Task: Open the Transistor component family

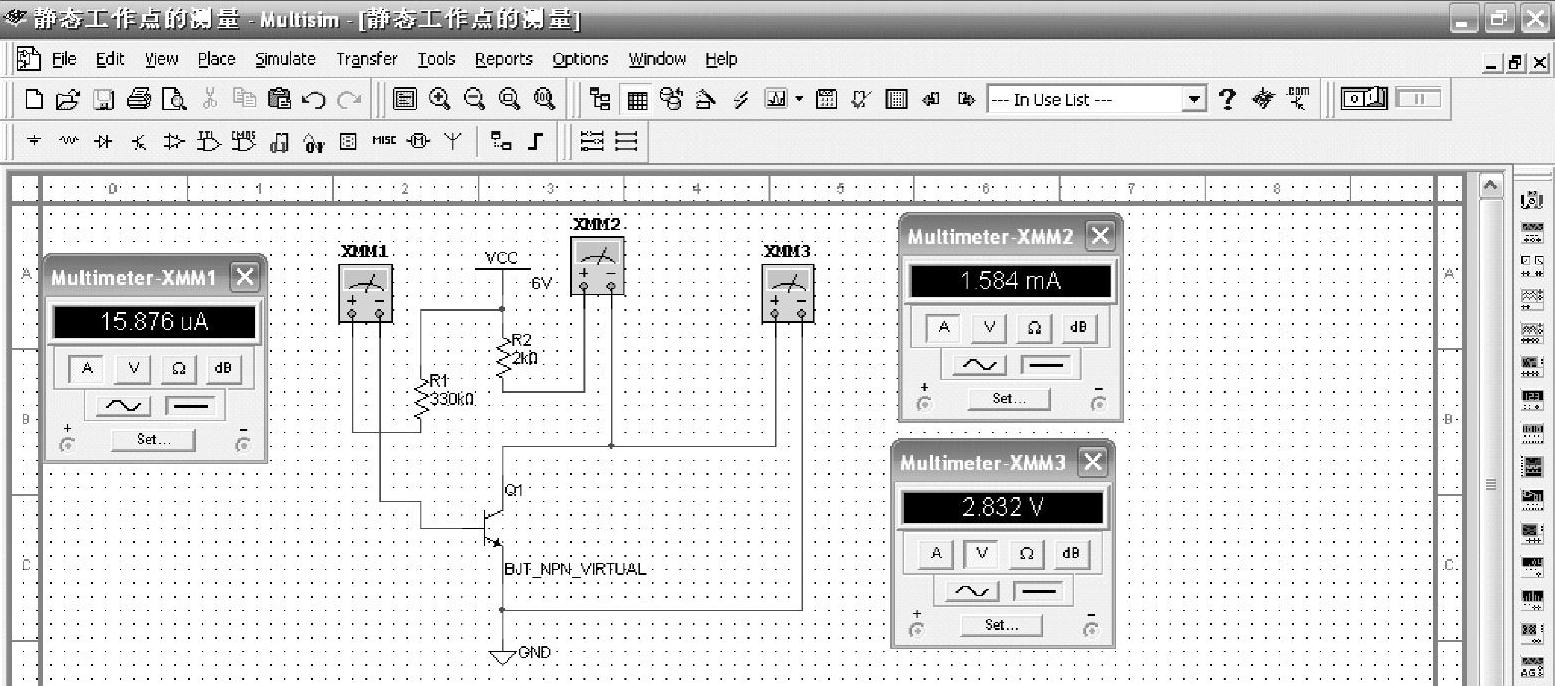Action: pyautogui.click(x=137, y=142)
